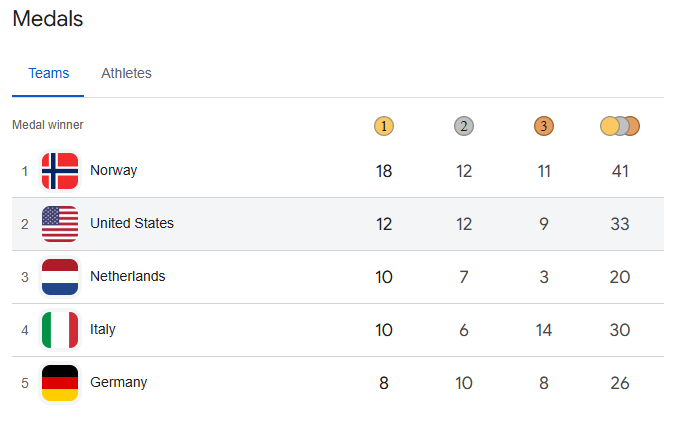Click the bronze medal column icon
677x425 pixels.
[543, 126]
